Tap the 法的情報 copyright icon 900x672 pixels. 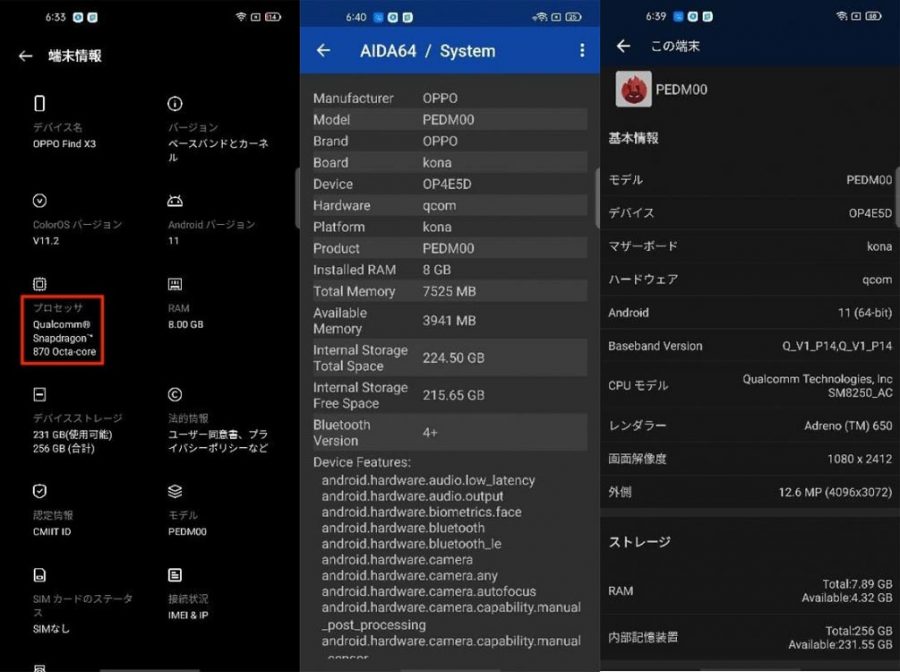(x=175, y=394)
